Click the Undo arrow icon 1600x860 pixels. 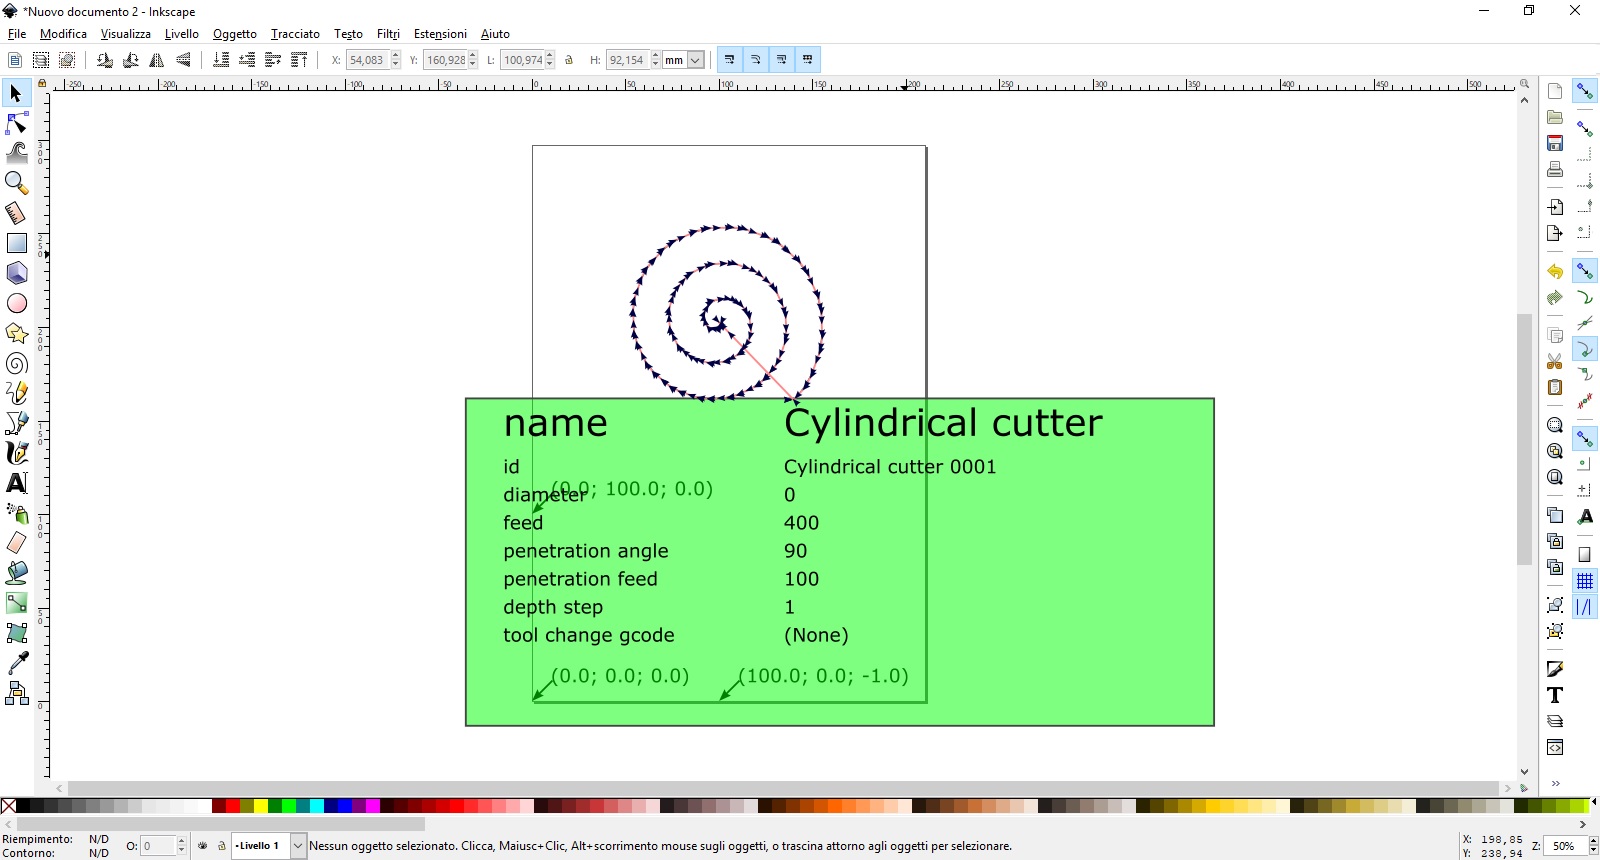click(x=1554, y=271)
